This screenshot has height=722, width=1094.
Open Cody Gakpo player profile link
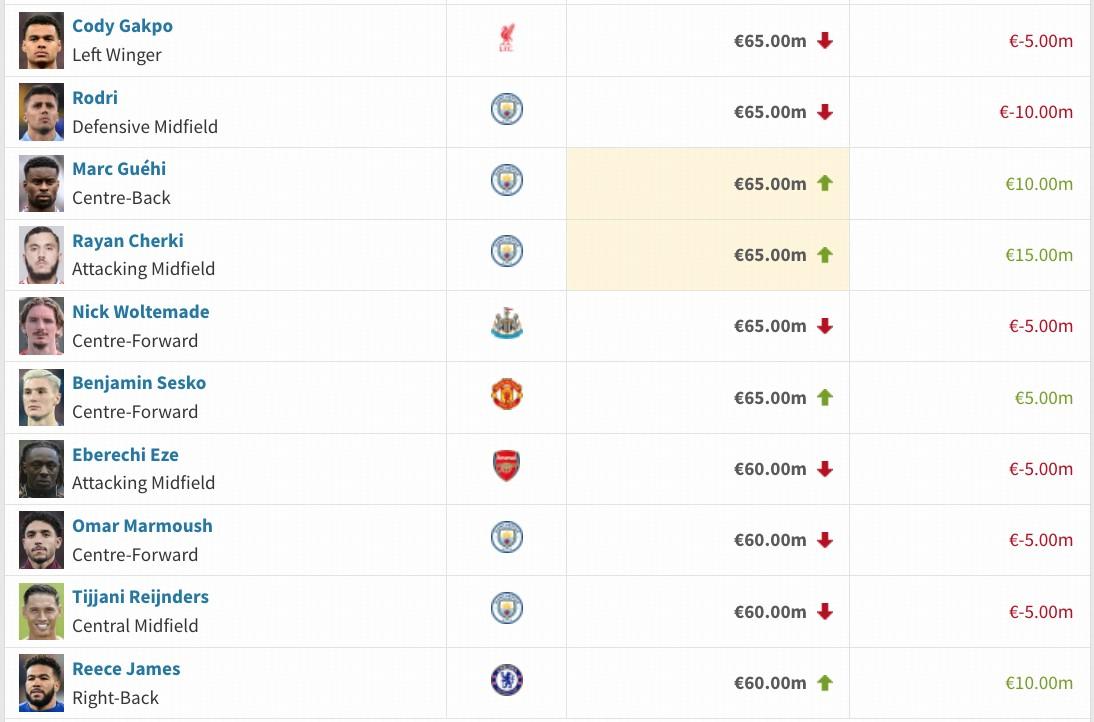coord(122,26)
